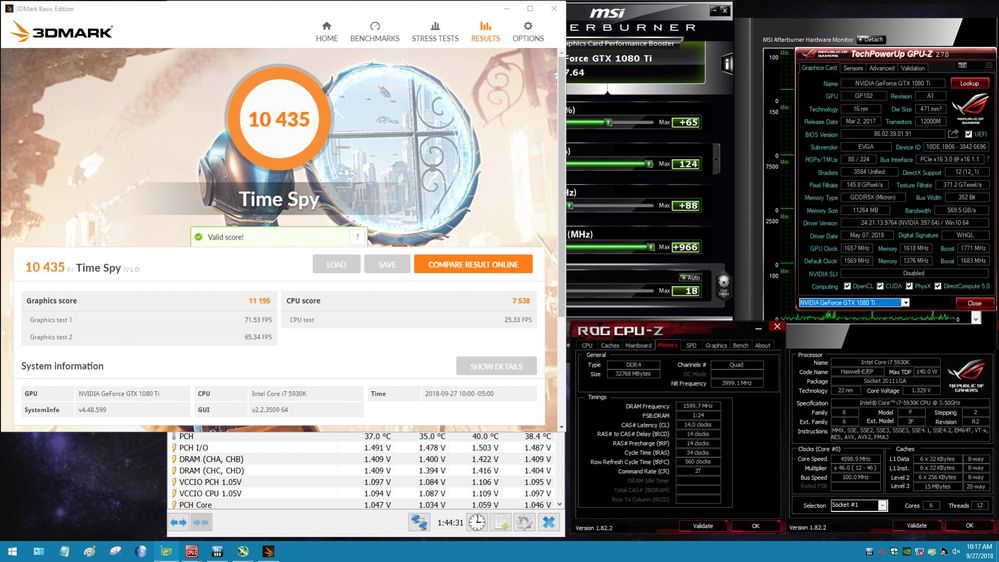The width and height of the screenshot is (999, 562).
Task: Open 3DMark Benchmarks tab
Action: pos(375,32)
